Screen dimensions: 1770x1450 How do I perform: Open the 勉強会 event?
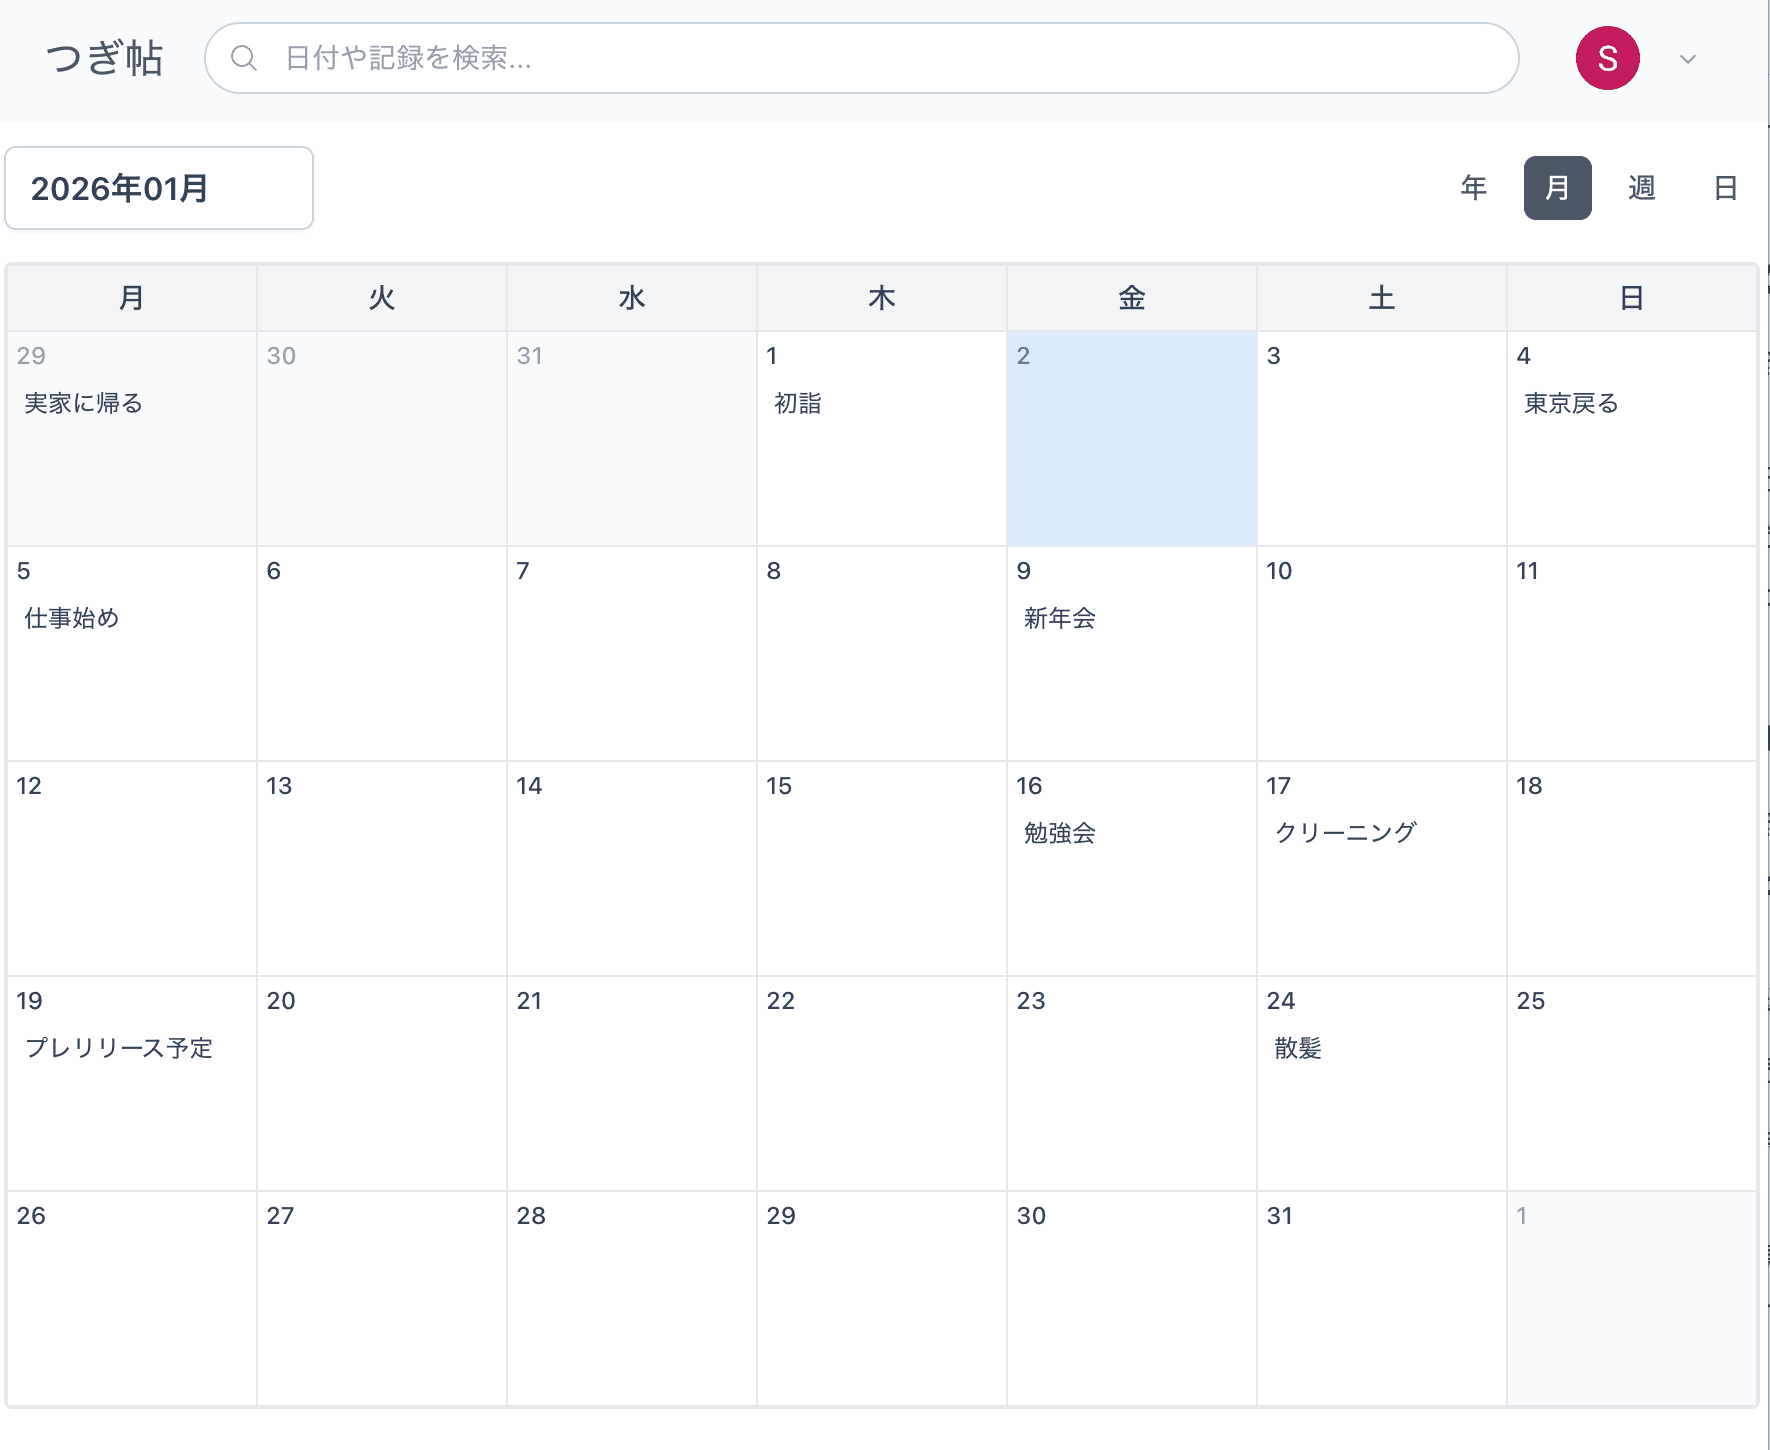[x=1060, y=833]
